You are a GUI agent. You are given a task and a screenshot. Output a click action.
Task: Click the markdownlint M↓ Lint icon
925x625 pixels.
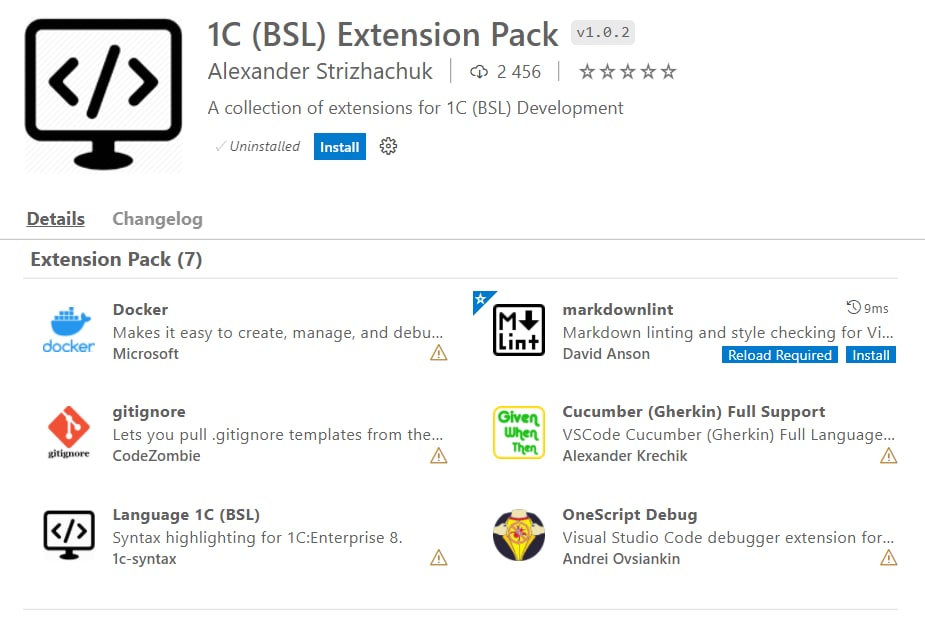(519, 330)
